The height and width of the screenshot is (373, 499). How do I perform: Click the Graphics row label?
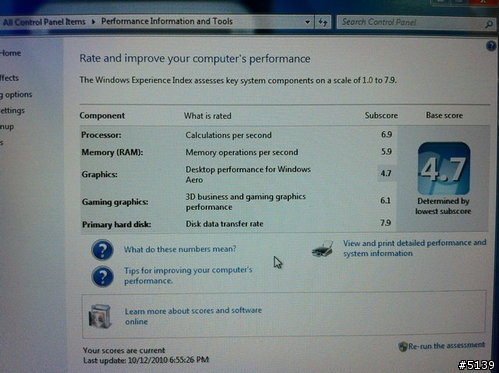(99, 174)
